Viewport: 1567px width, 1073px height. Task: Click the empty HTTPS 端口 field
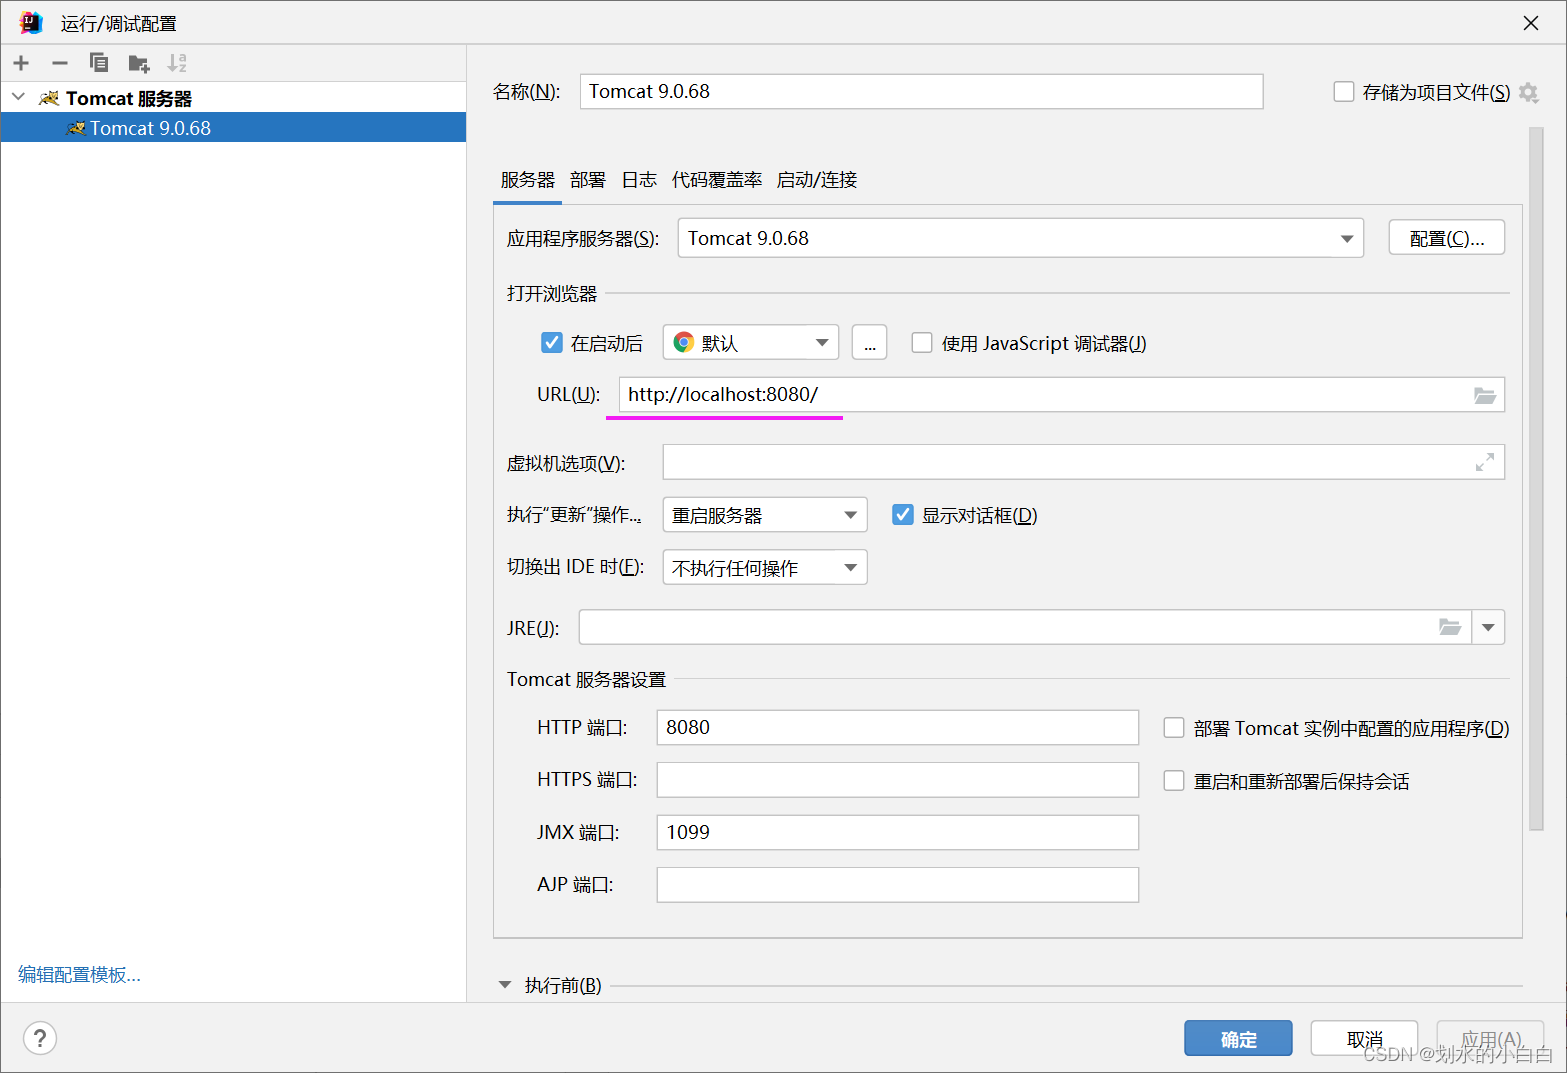[898, 780]
